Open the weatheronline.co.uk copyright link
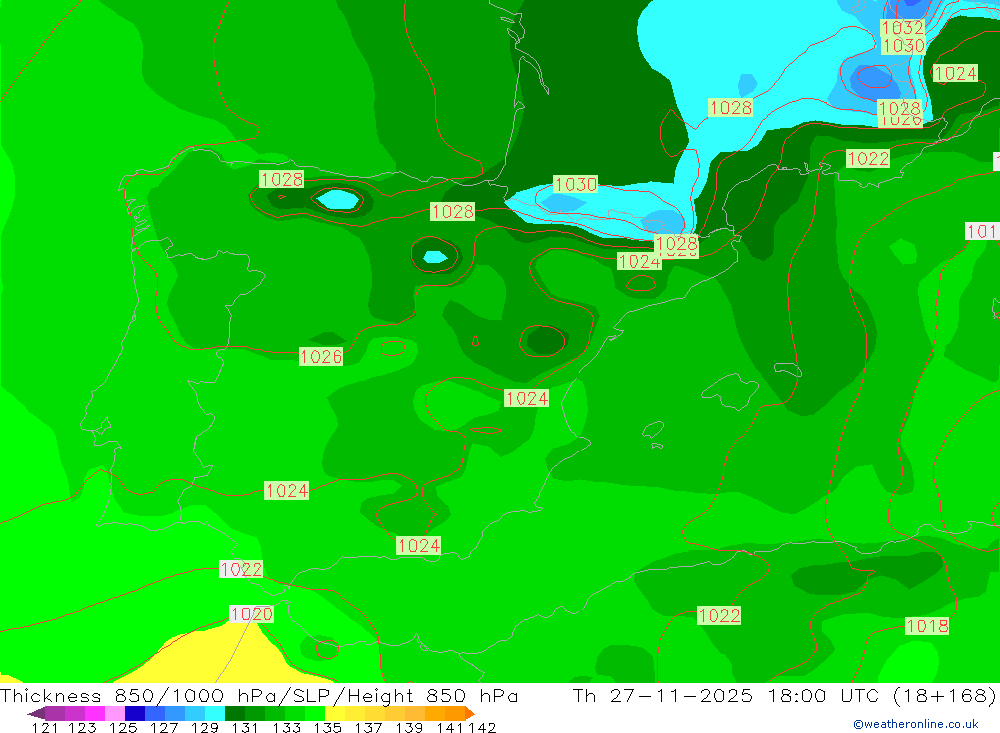The image size is (1000, 733). click(916, 724)
